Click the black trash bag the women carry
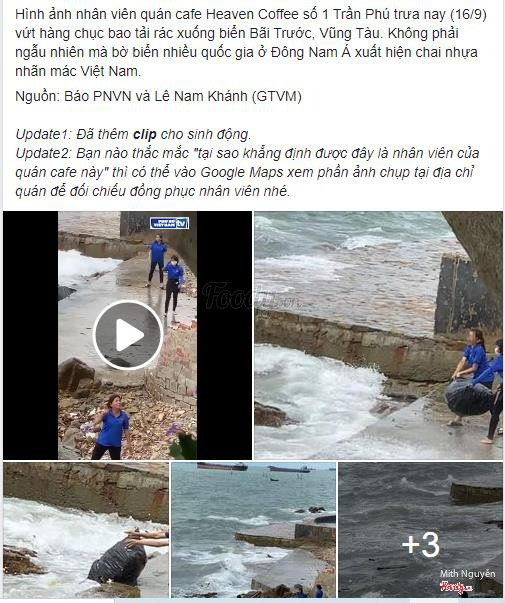The height and width of the screenshot is (603, 505). 468,397
